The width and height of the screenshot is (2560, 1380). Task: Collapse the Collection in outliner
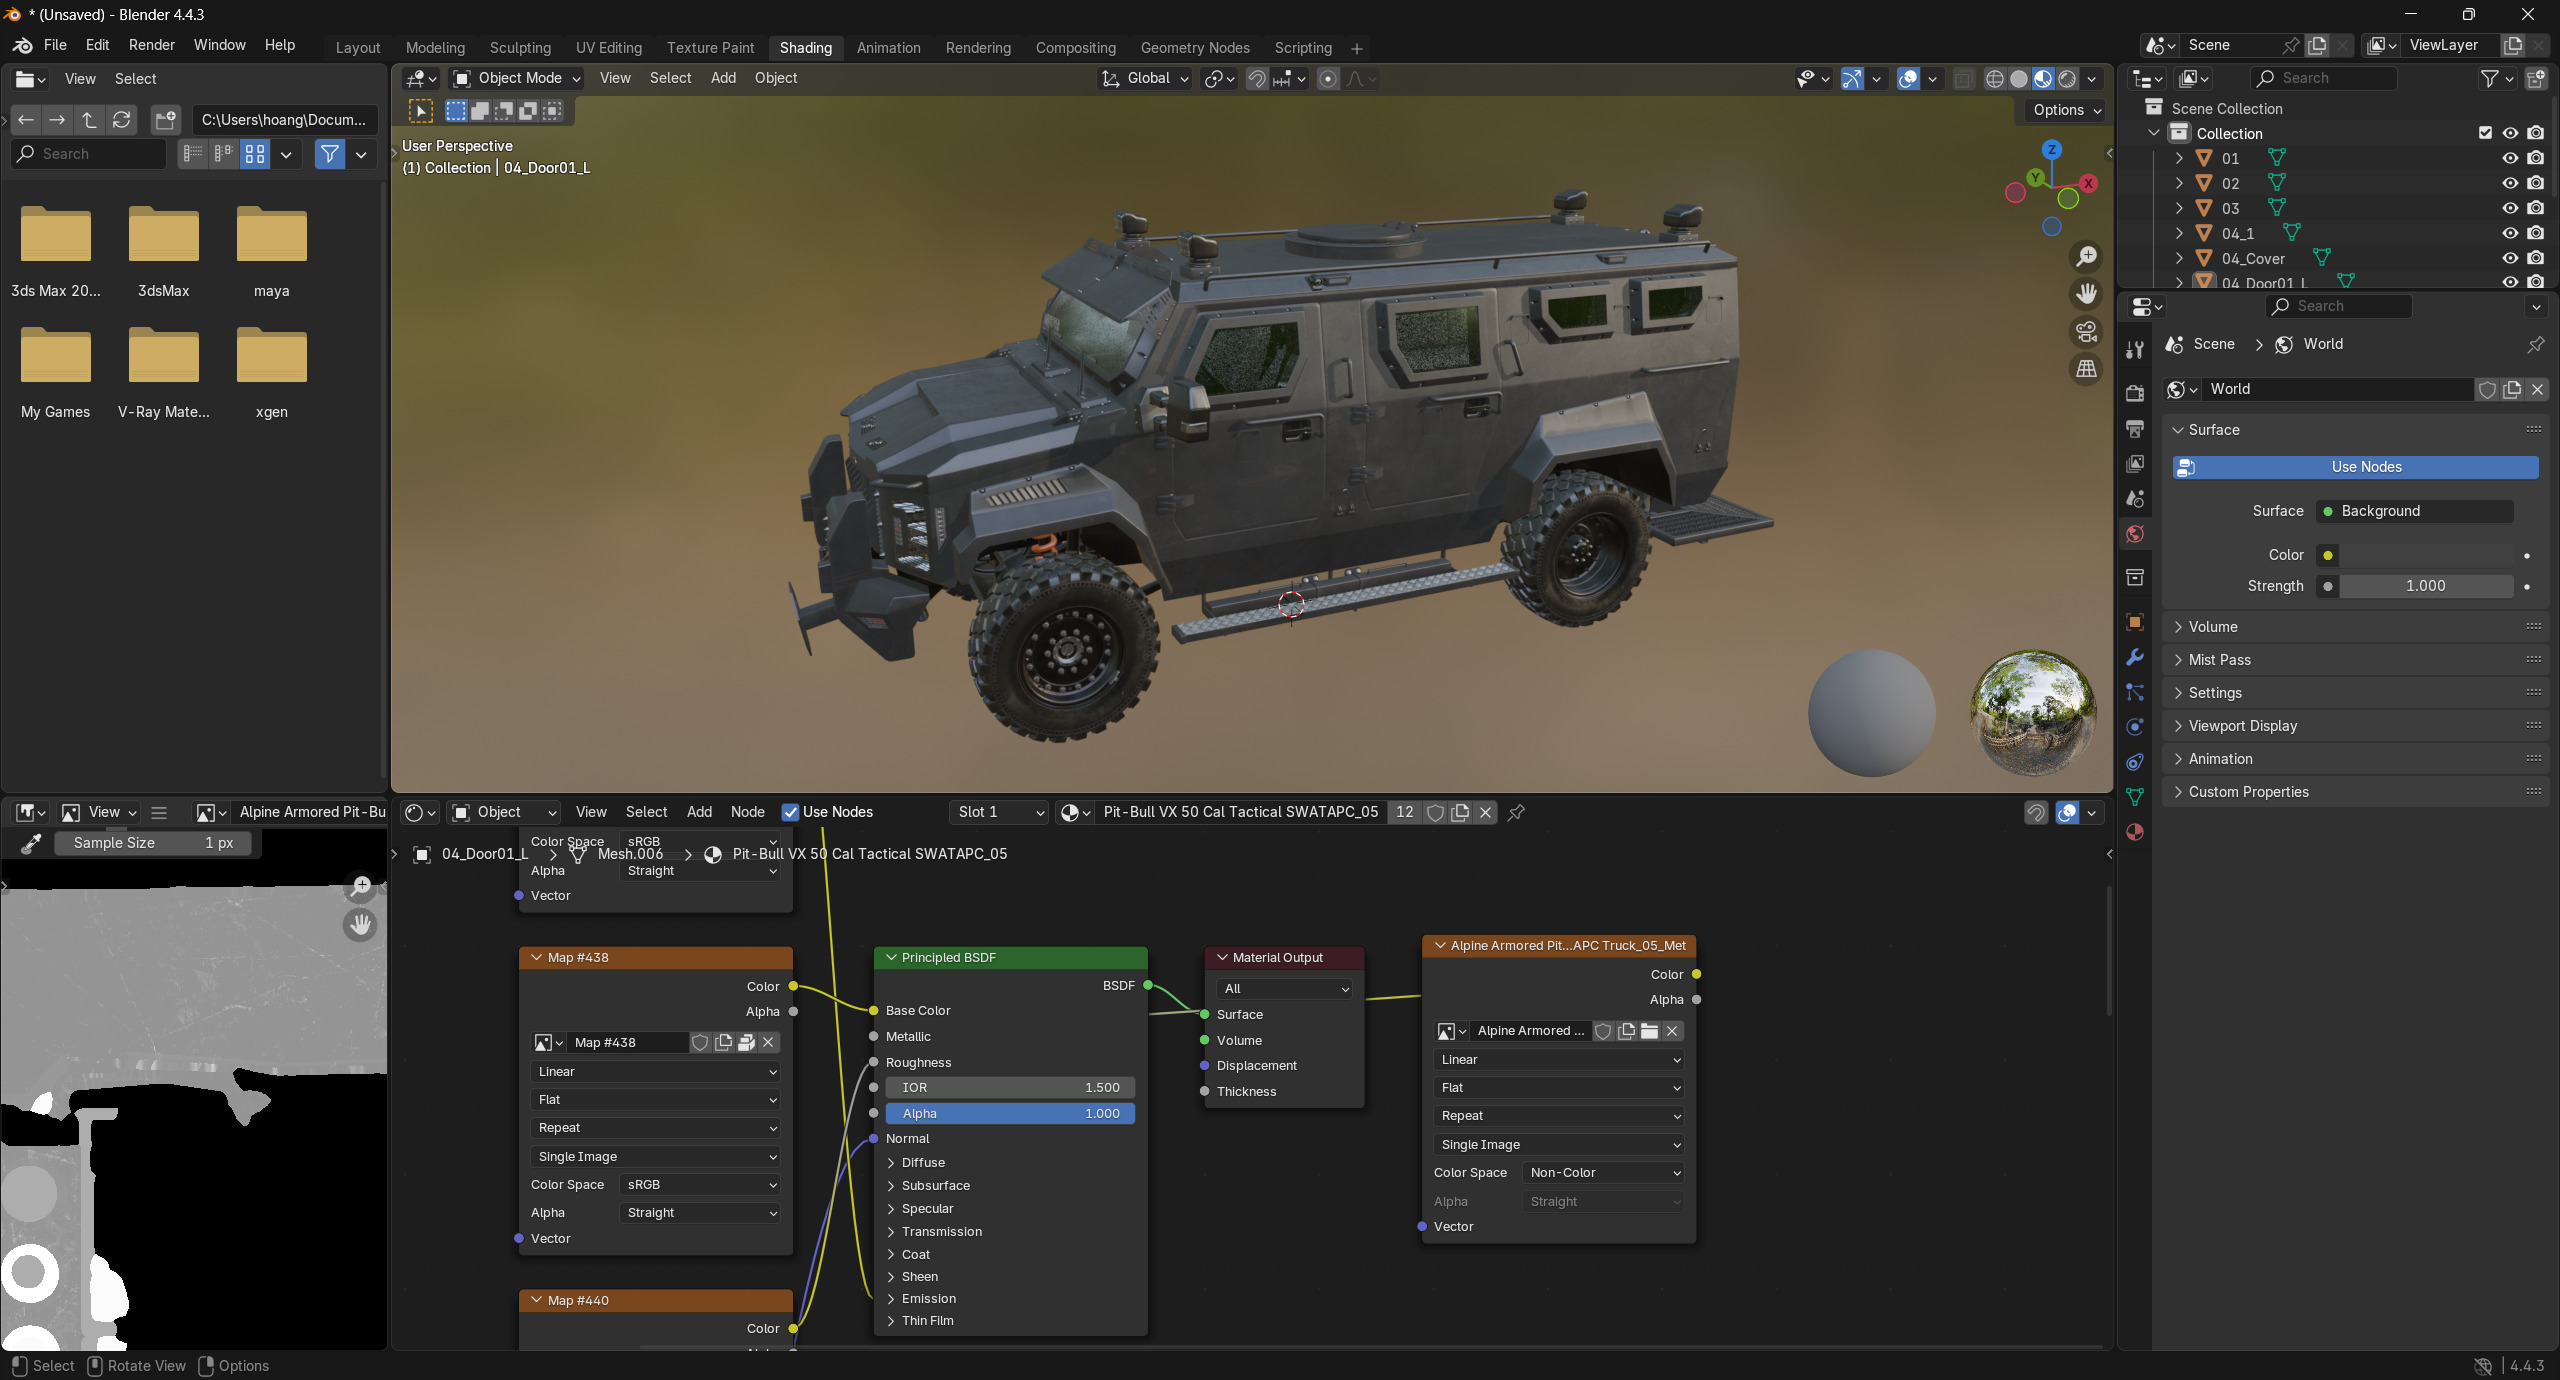(2154, 133)
